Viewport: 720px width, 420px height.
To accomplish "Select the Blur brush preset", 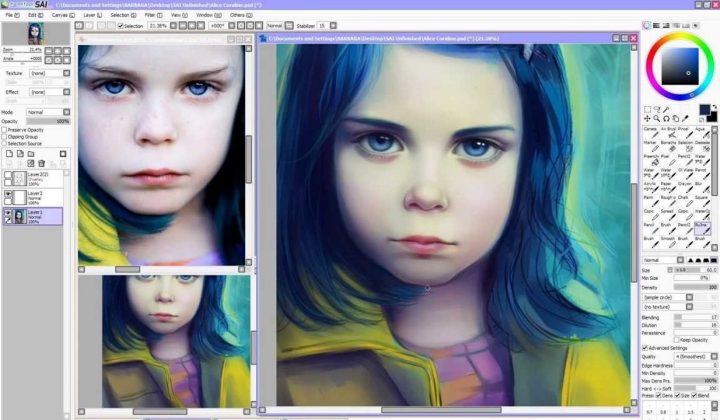I will pyautogui.click(x=701, y=186).
